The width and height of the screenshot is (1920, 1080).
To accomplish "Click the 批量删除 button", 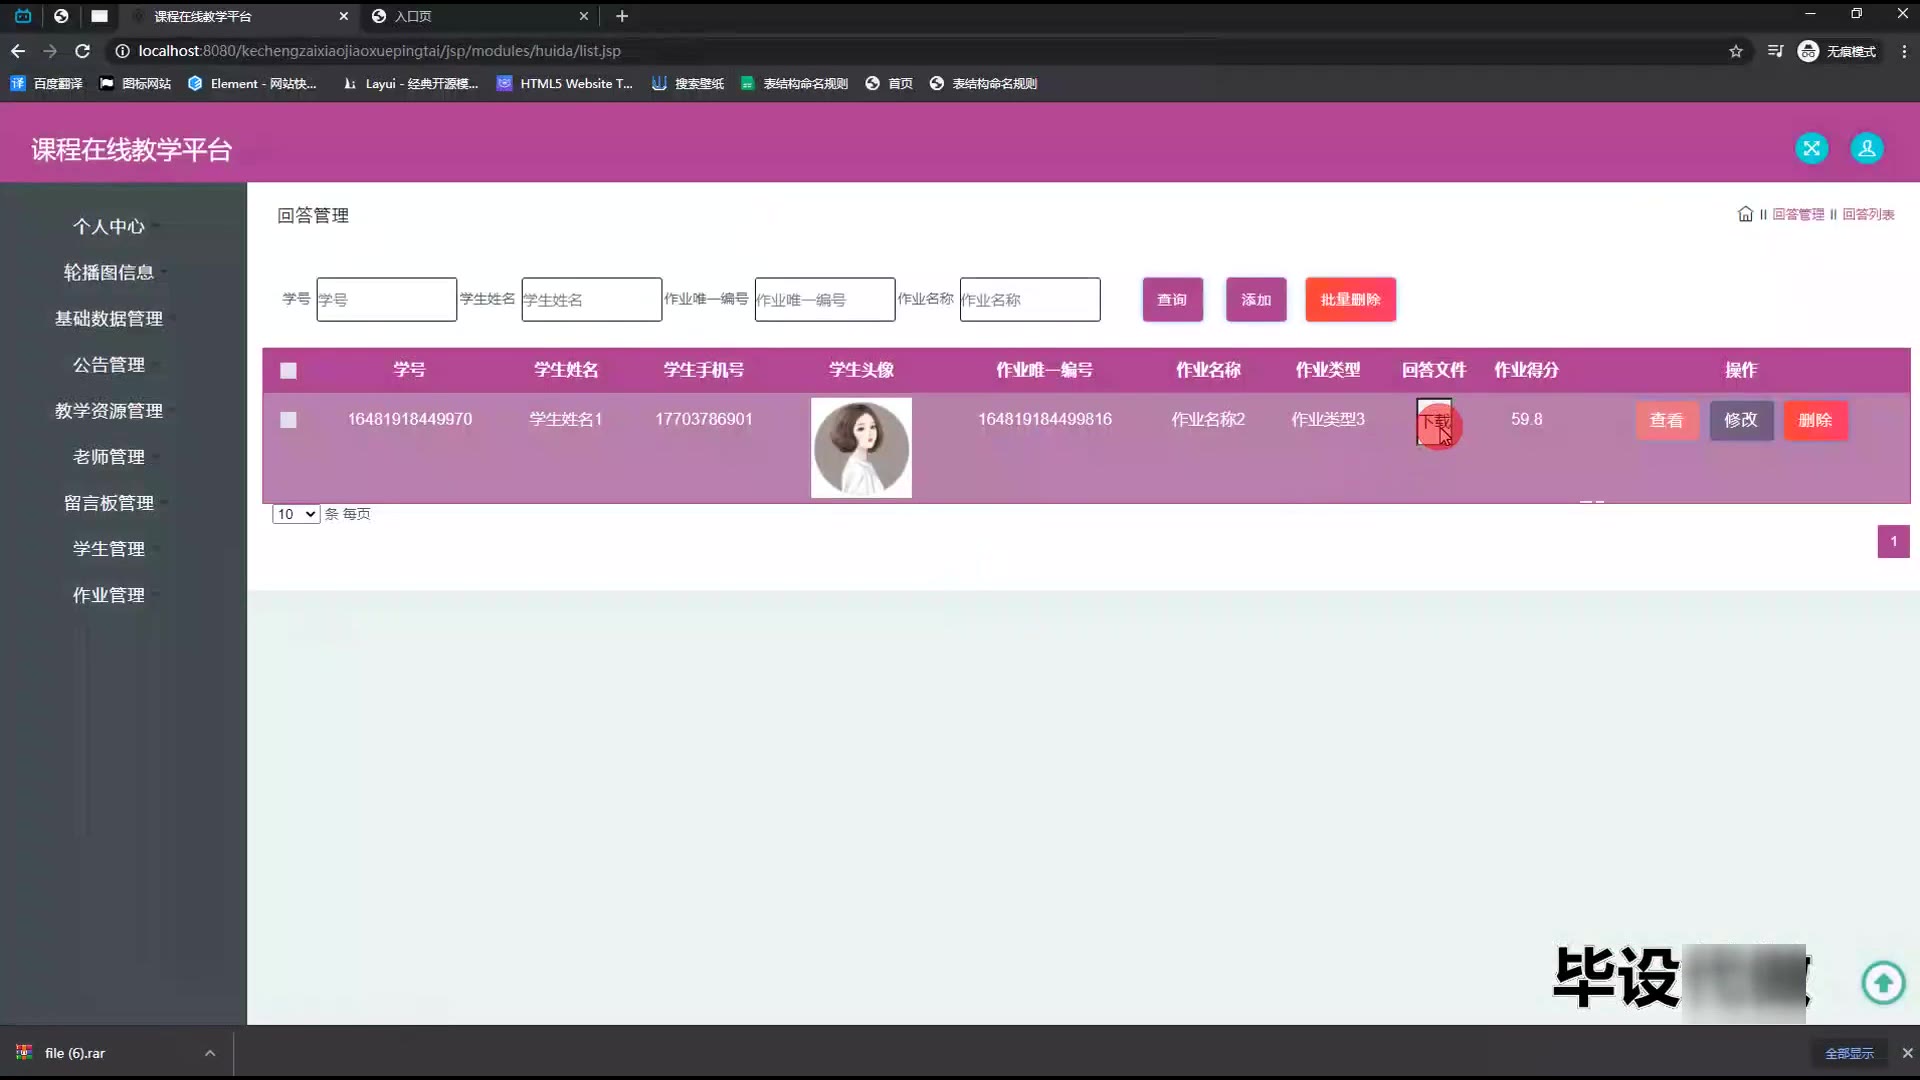I will [x=1350, y=300].
